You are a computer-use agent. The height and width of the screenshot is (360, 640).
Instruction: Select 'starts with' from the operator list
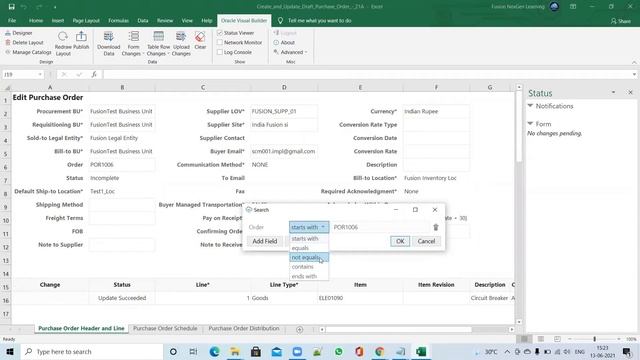tap(309, 239)
